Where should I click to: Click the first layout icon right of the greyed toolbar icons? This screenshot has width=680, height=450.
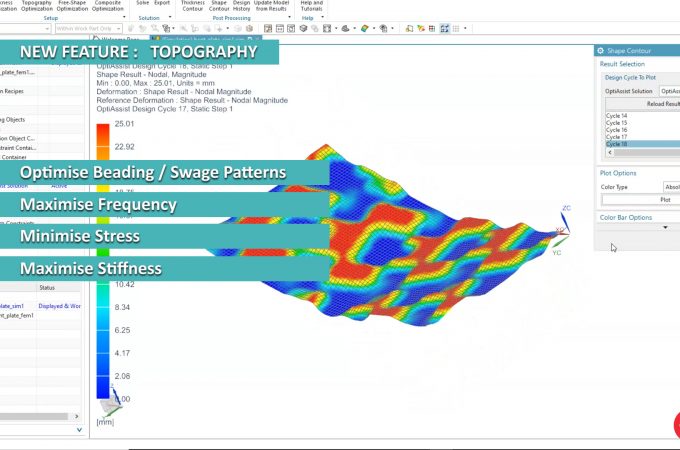point(268,29)
